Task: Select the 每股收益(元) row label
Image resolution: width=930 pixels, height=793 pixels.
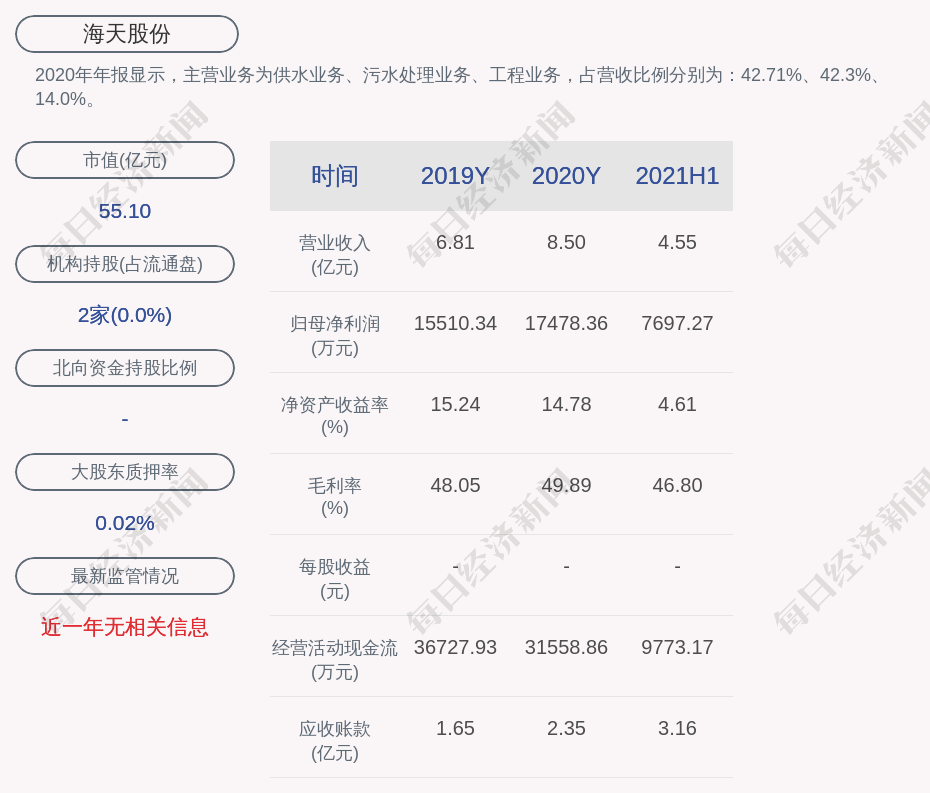Action: 335,579
